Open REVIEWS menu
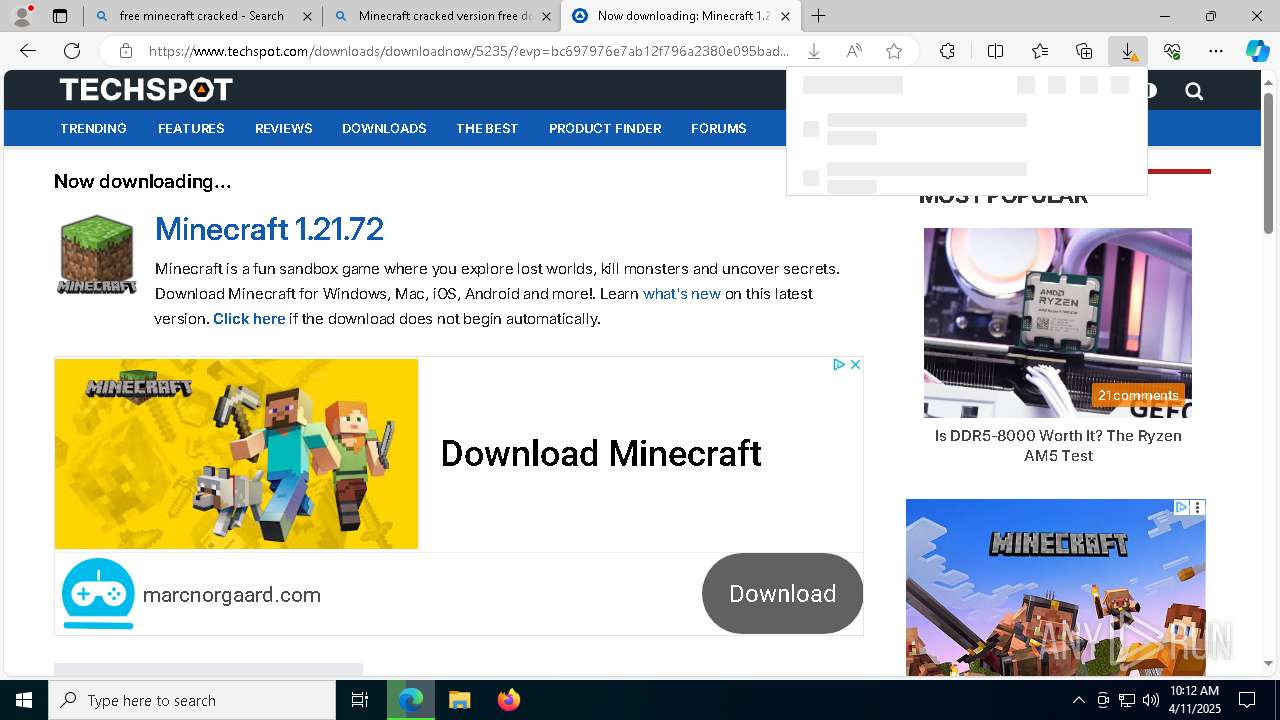This screenshot has height=720, width=1280. pos(284,128)
